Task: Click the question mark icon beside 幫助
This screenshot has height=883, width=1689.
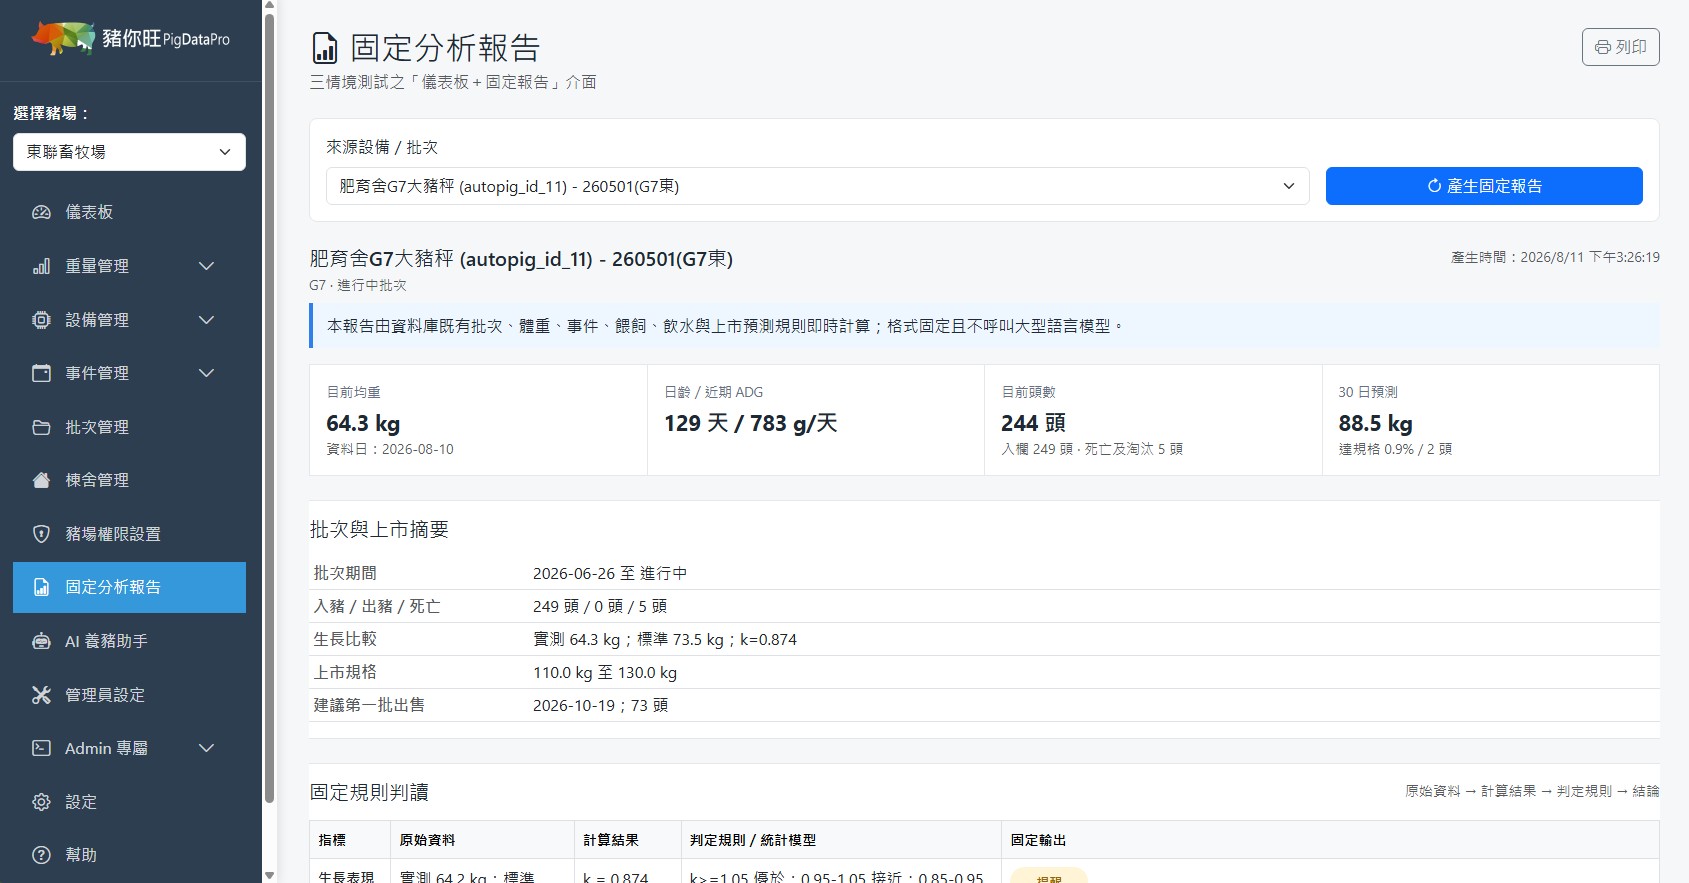Action: point(41,855)
